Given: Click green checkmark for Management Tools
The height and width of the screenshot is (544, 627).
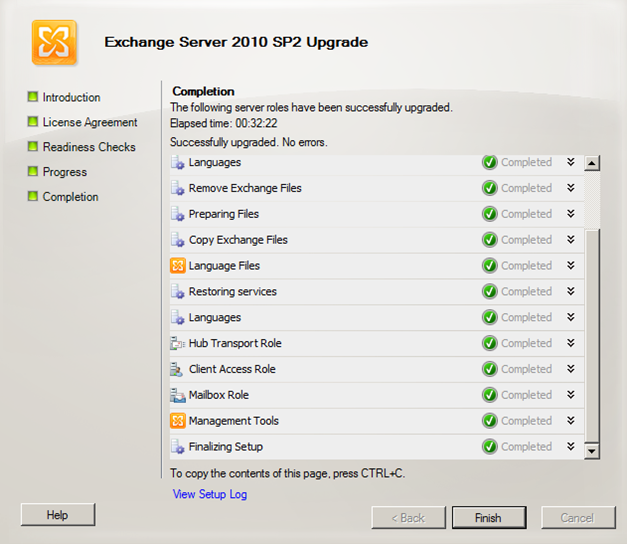Looking at the screenshot, I should point(489,421).
